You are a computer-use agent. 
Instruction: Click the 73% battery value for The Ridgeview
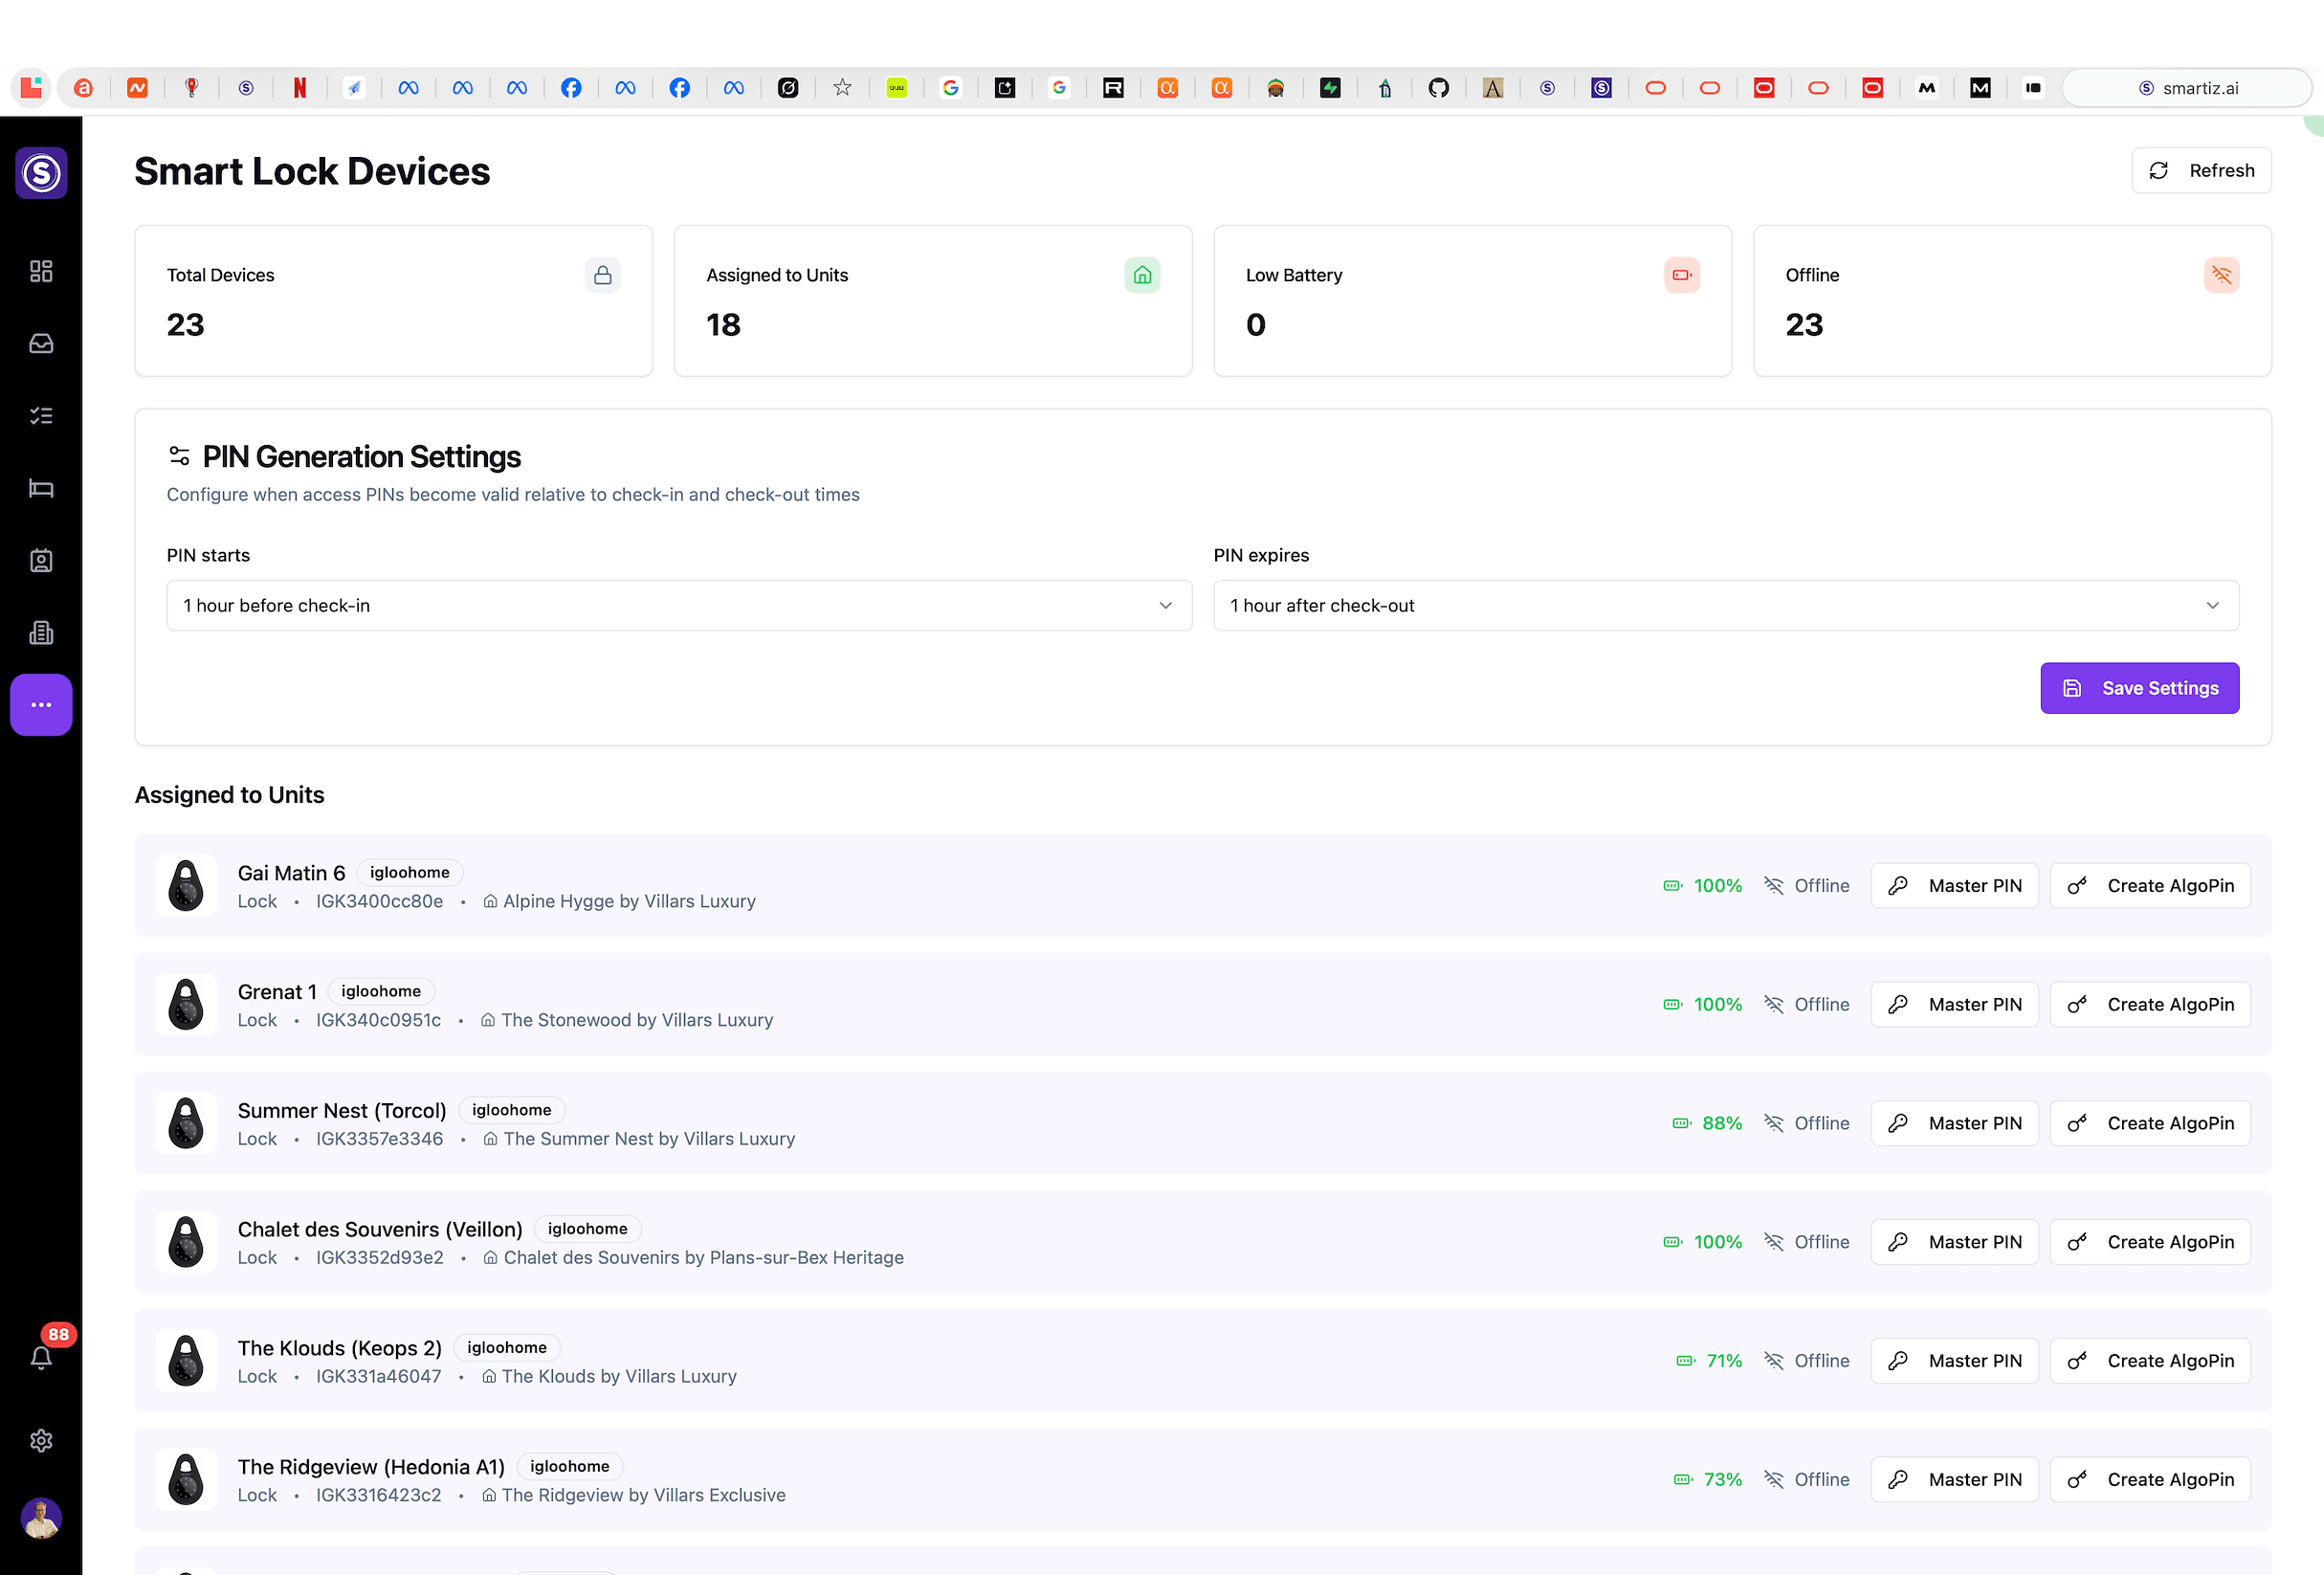coord(1723,1479)
